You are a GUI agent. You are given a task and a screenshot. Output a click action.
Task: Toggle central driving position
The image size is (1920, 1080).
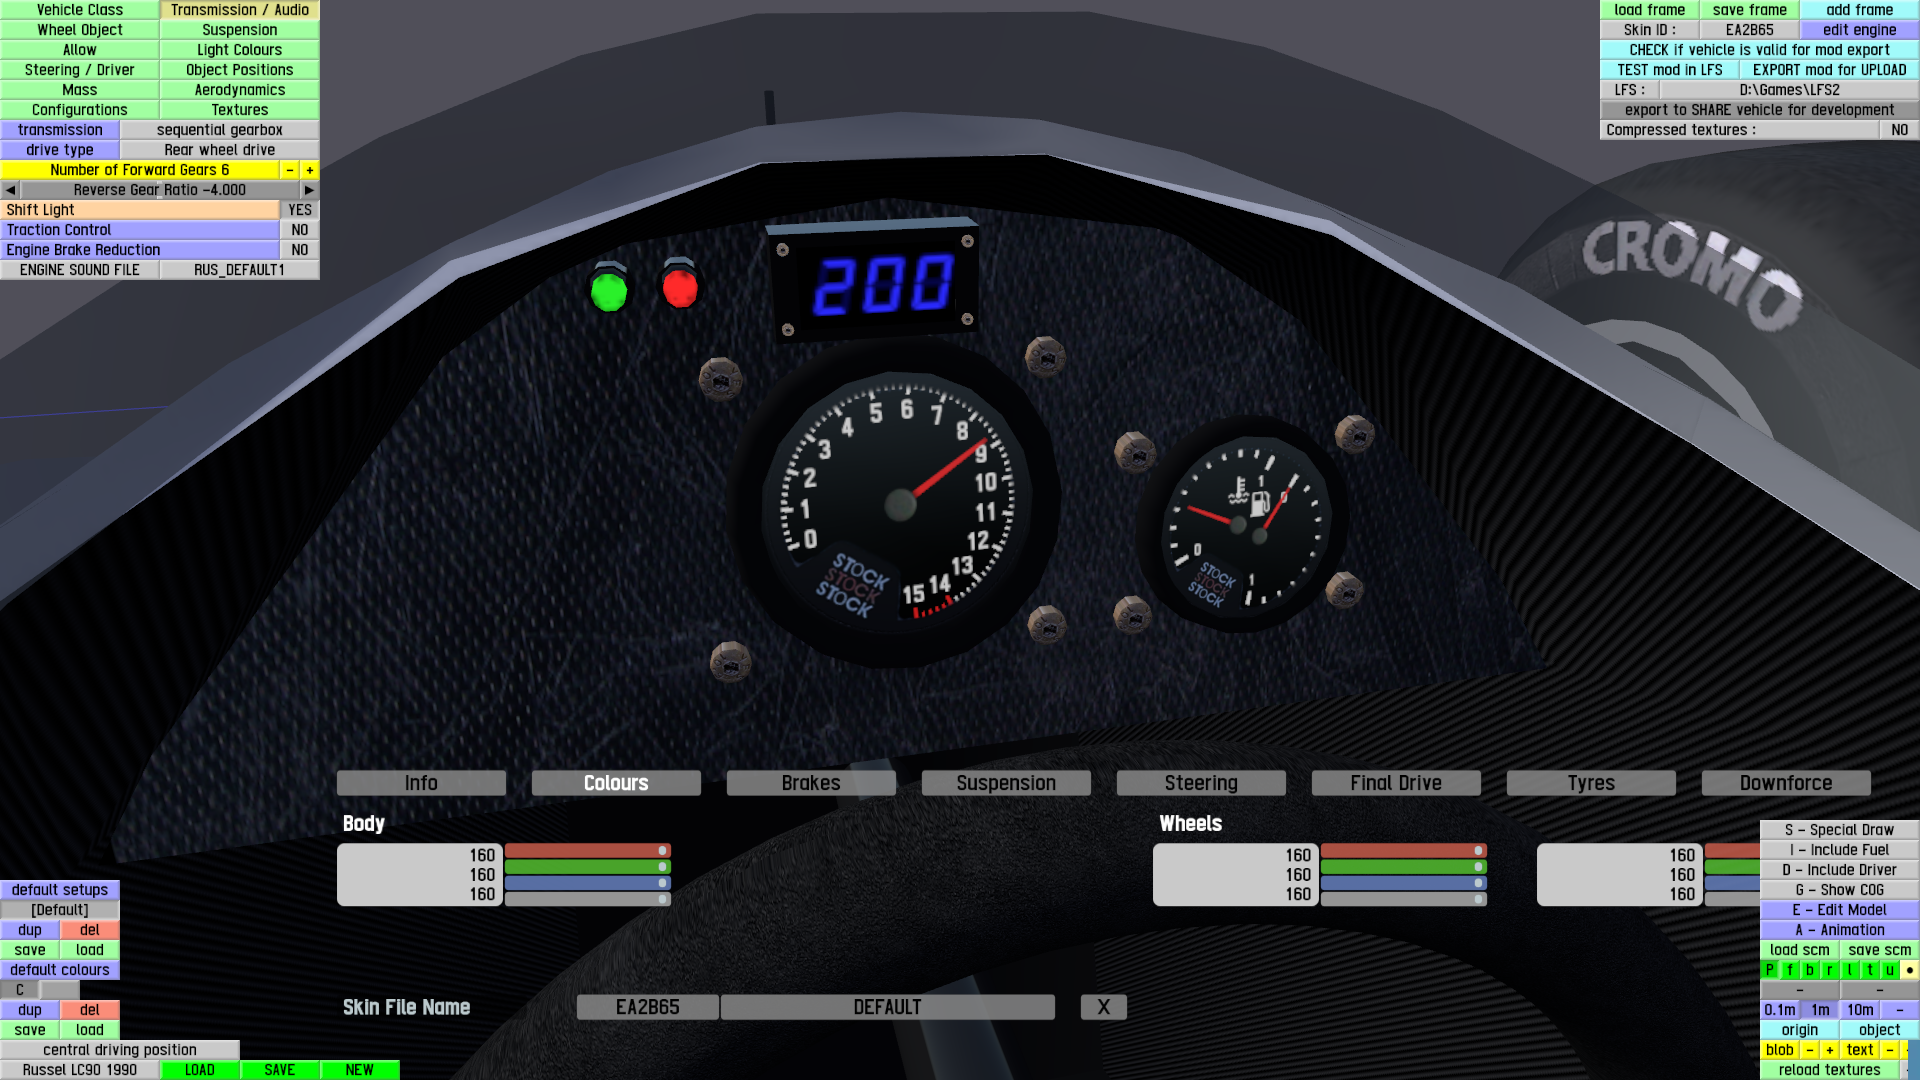point(120,1050)
